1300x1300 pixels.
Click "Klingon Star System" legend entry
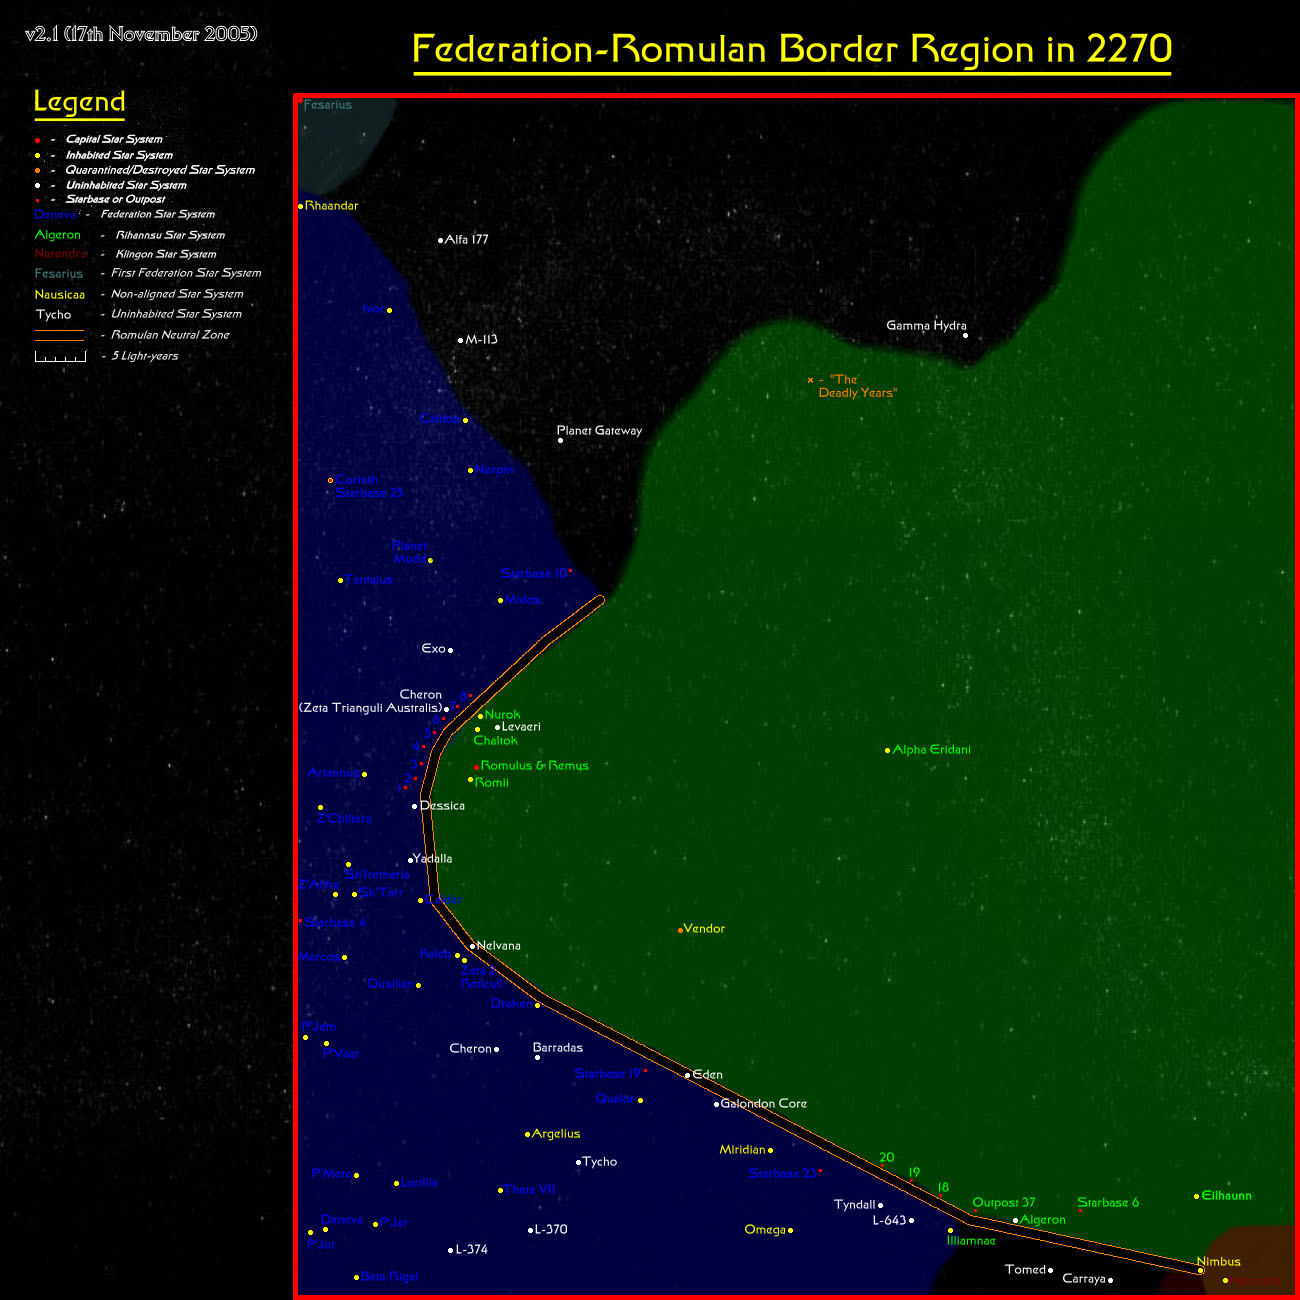pos(166,254)
